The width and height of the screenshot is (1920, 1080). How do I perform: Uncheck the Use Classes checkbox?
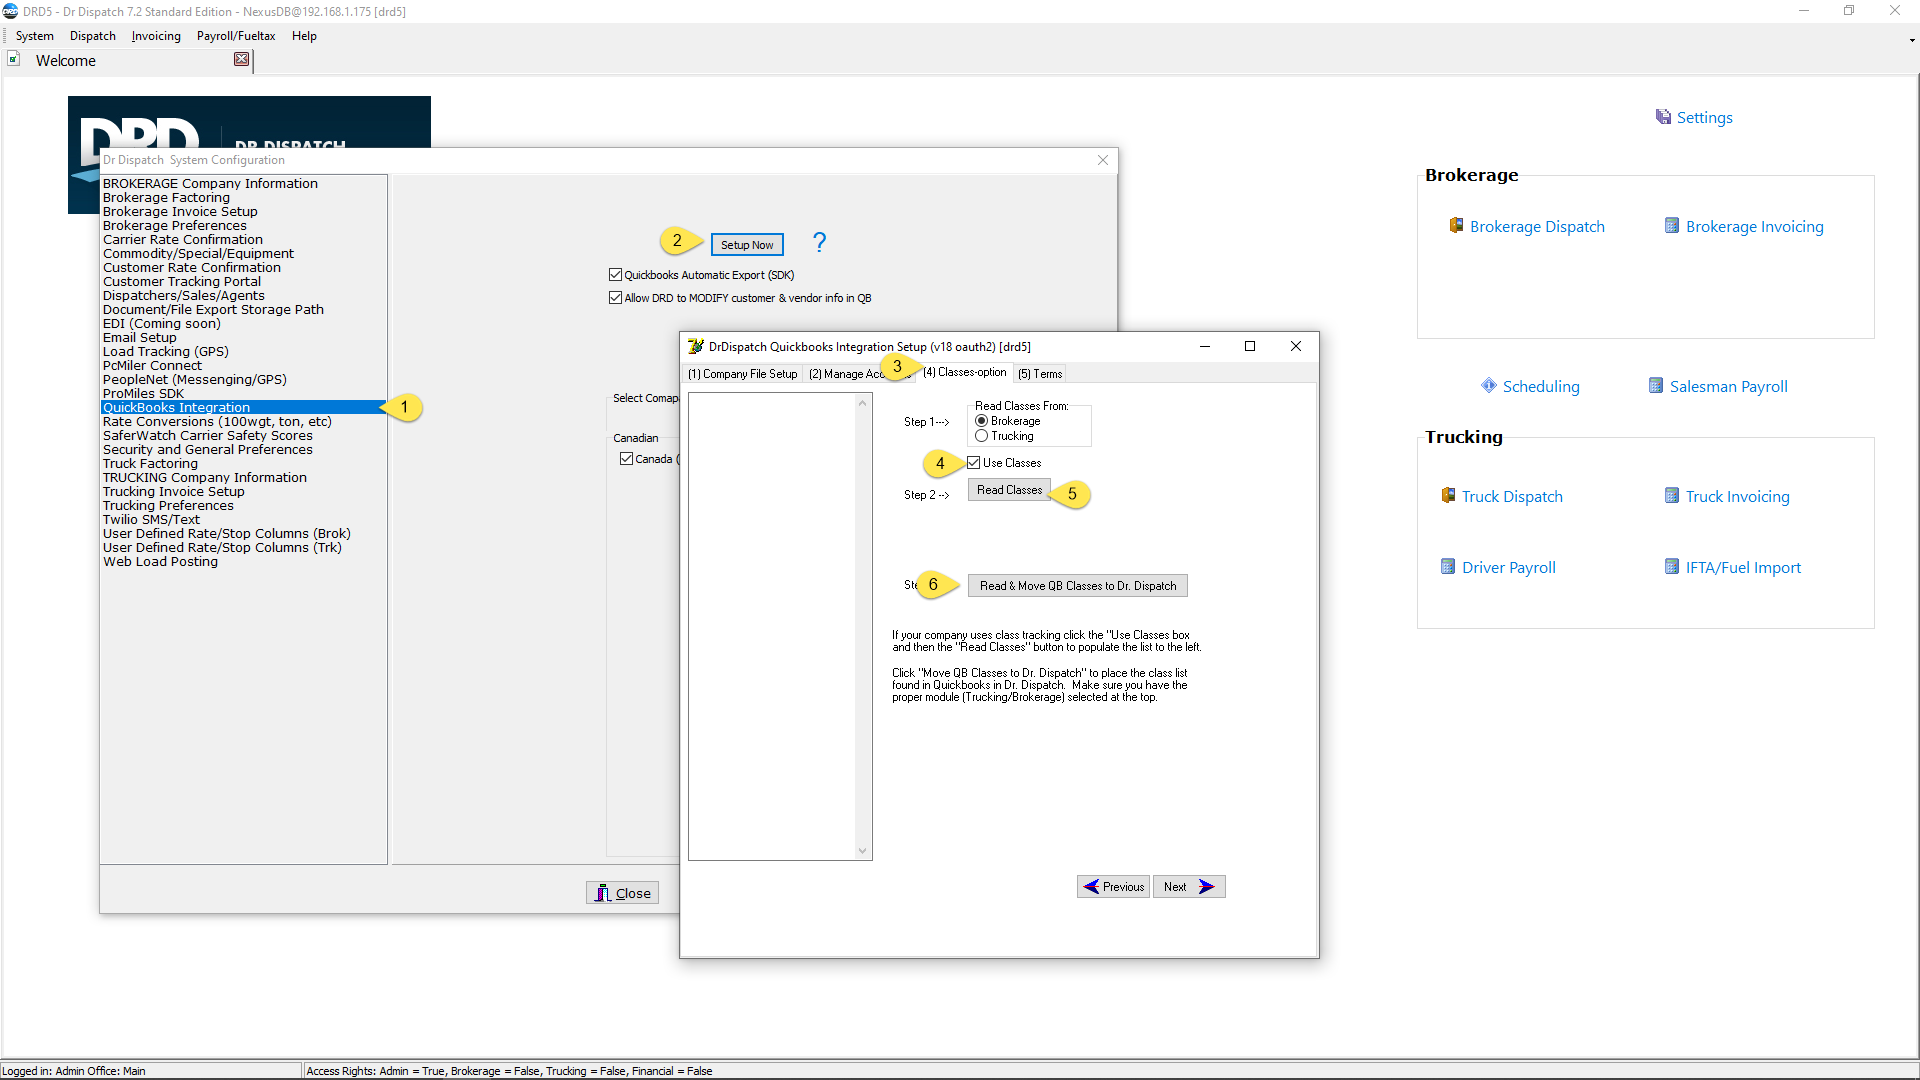[x=974, y=463]
